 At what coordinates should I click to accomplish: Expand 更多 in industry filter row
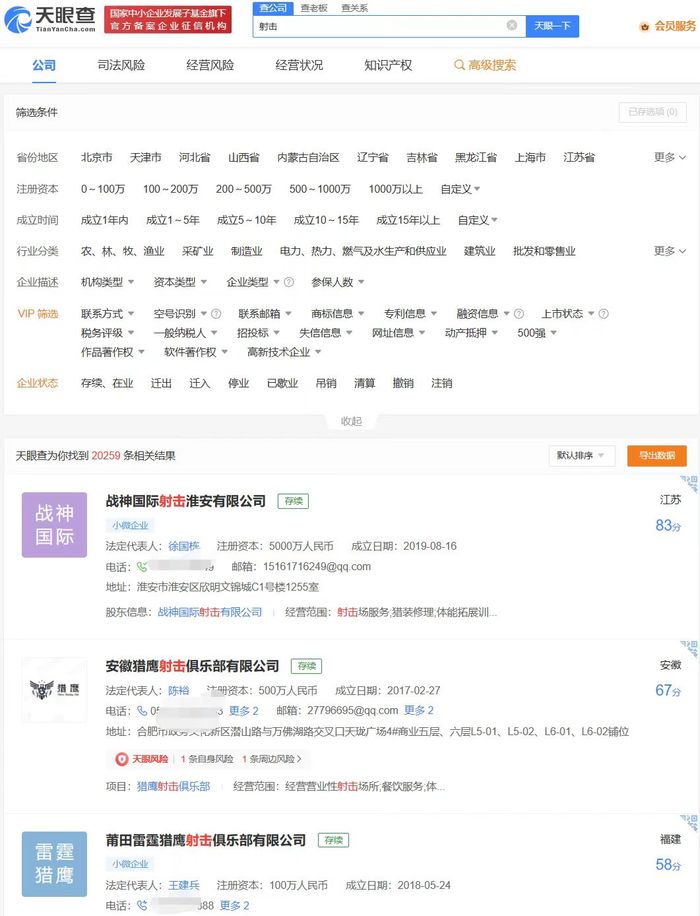[670, 251]
